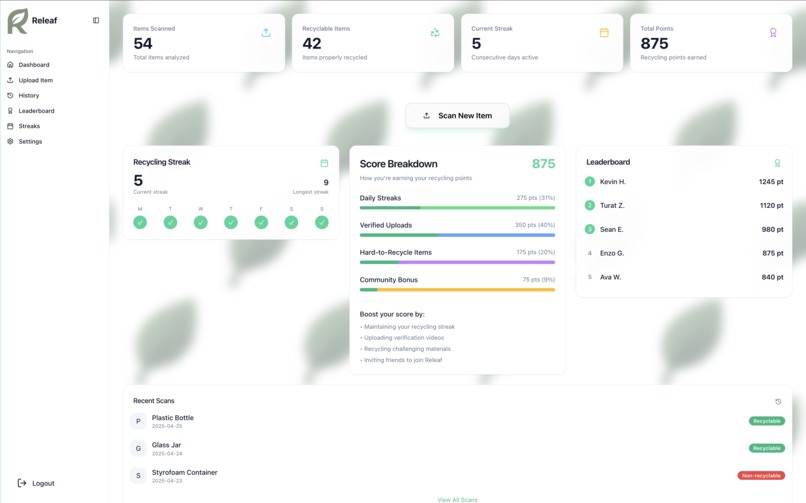Open the Plastic Bottle scan entry
Image resolution: width=806 pixels, height=503 pixels.
pyautogui.click(x=457, y=421)
